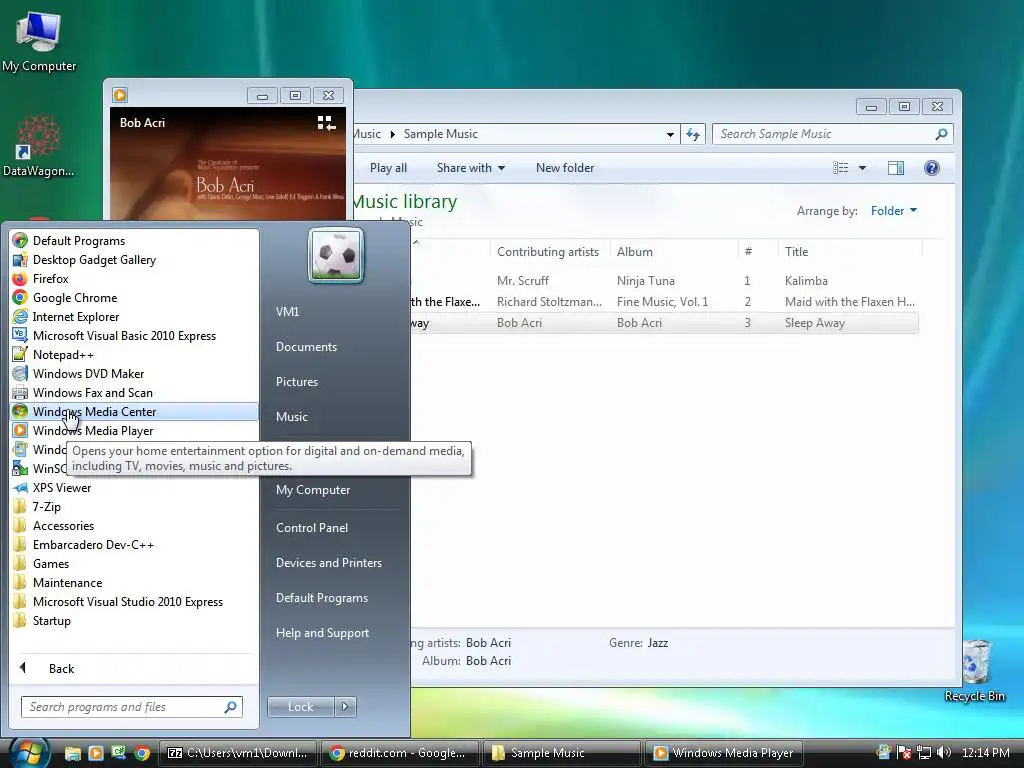Open Explorer help
Screen dimensions: 1024x768
932,168
